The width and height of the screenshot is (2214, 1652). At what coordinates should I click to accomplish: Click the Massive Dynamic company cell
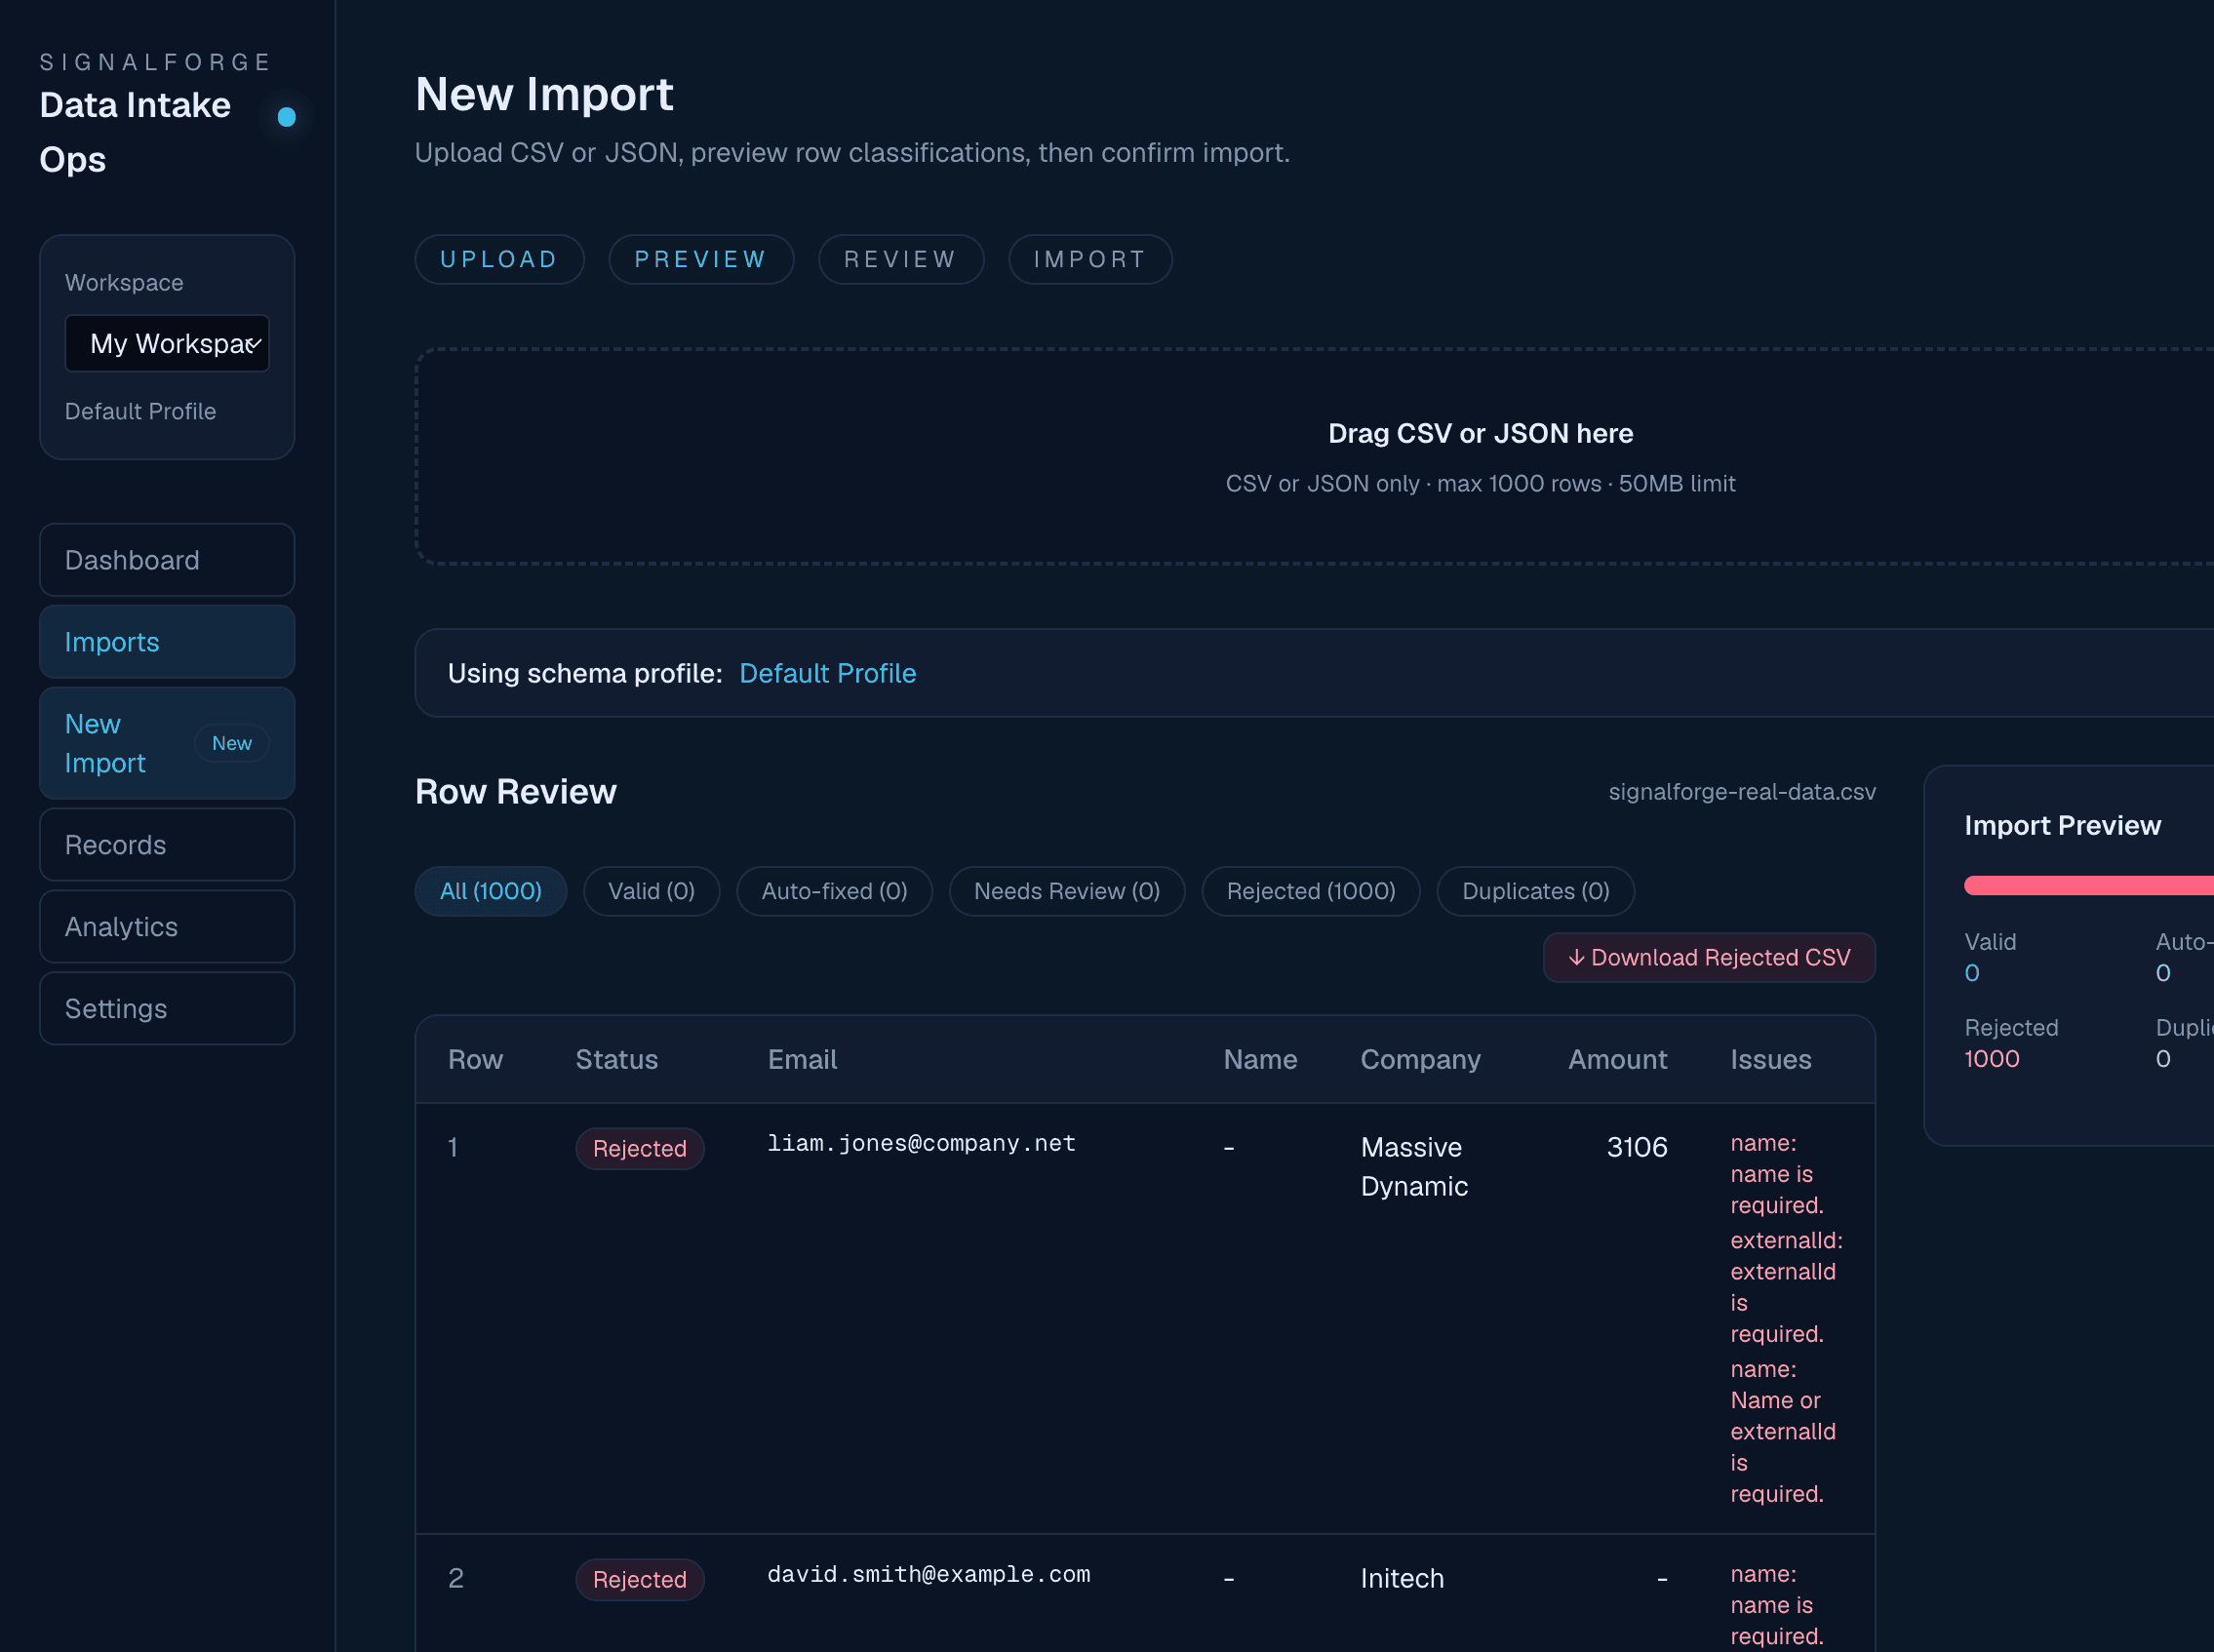coord(1414,1167)
